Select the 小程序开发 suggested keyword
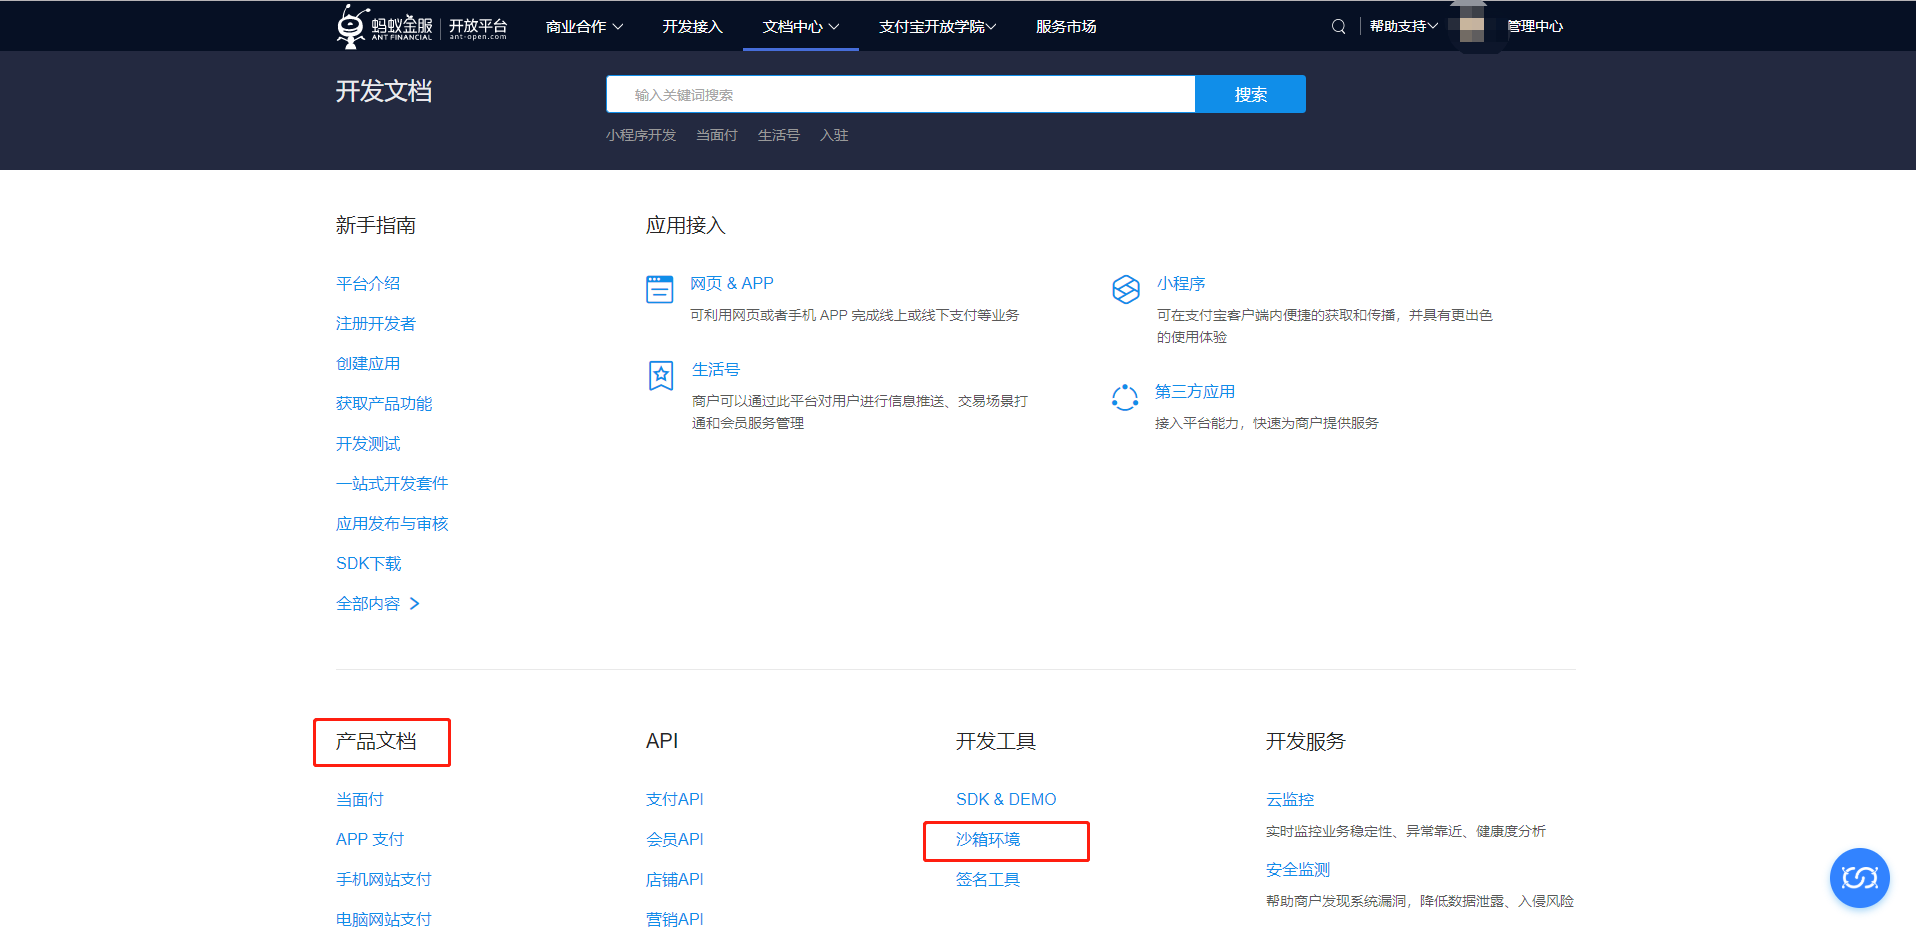The width and height of the screenshot is (1916, 932). pos(641,136)
